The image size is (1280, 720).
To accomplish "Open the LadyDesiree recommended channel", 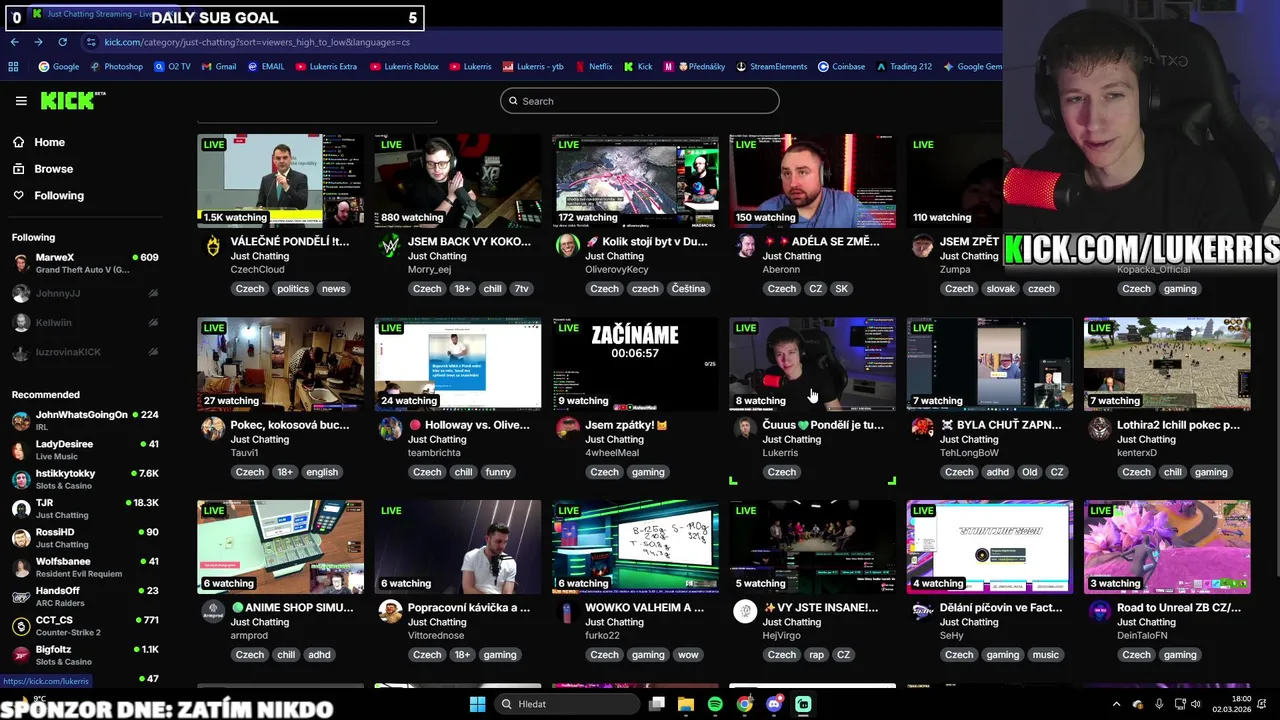I will click(x=85, y=449).
